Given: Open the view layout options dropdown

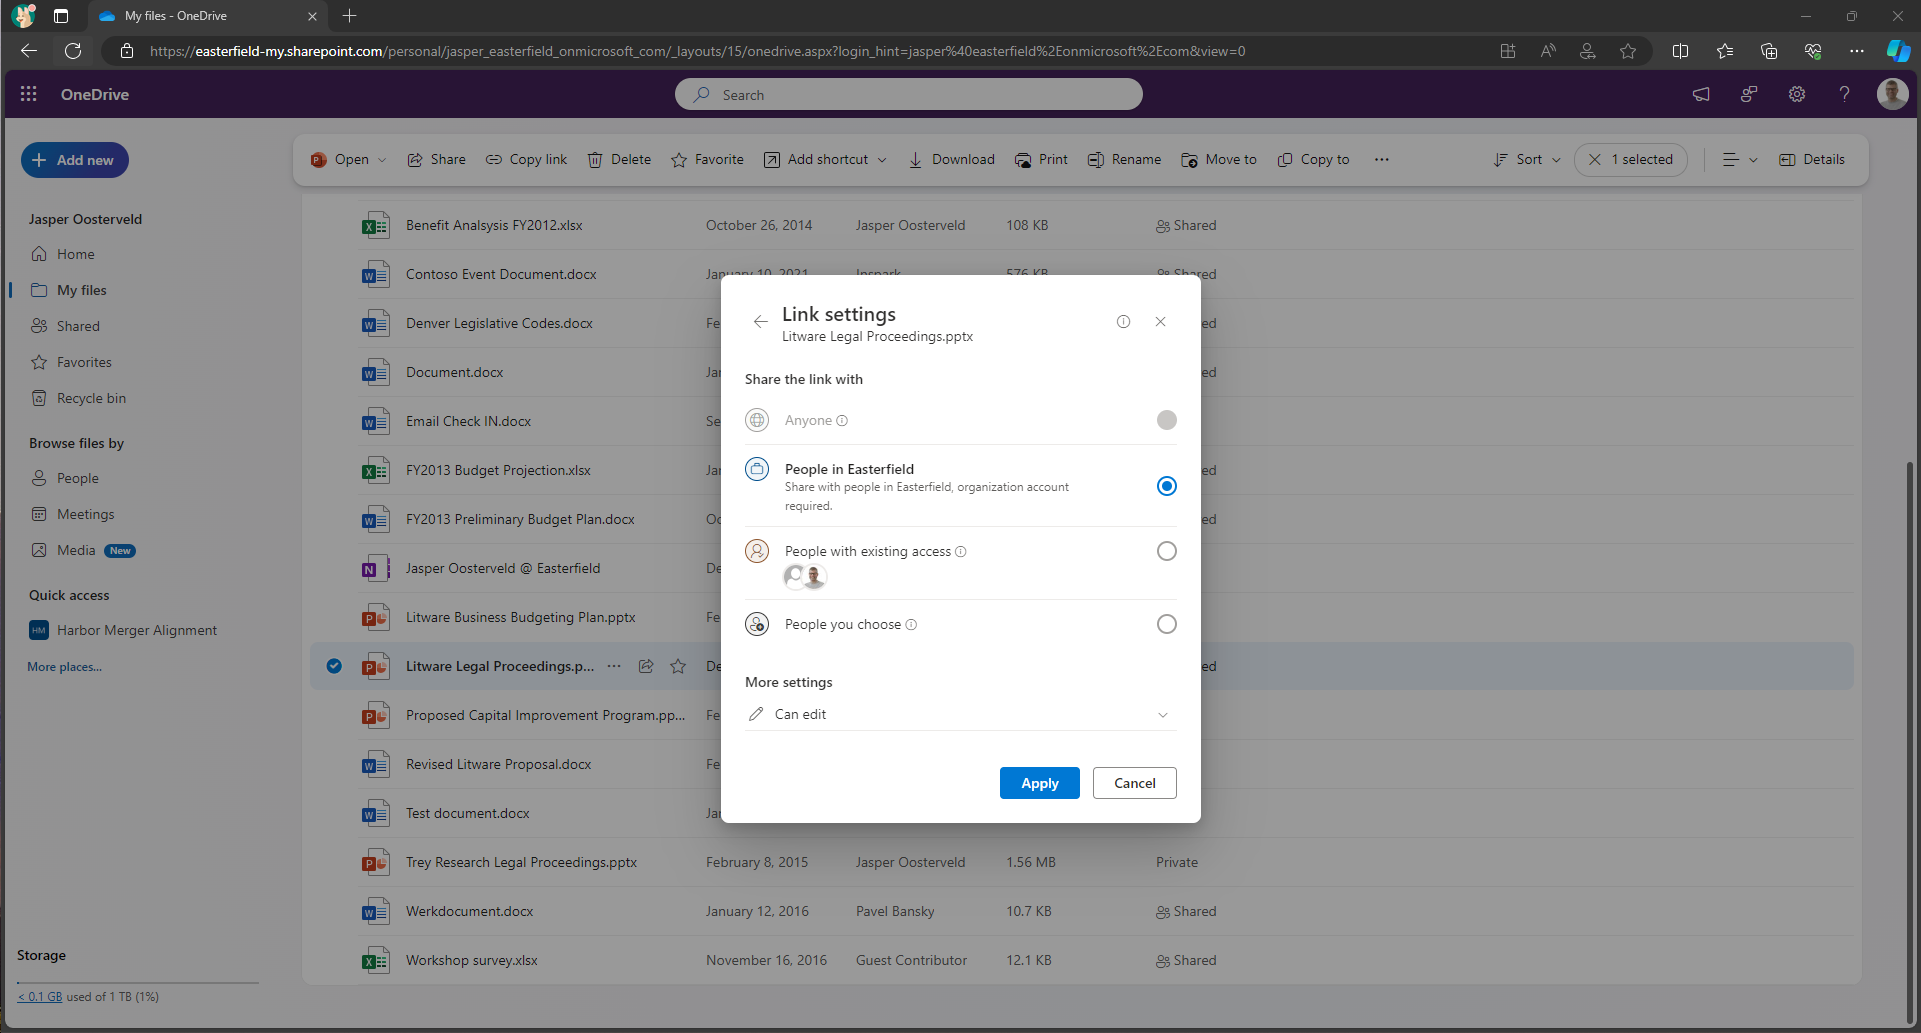Looking at the screenshot, I should point(1740,159).
